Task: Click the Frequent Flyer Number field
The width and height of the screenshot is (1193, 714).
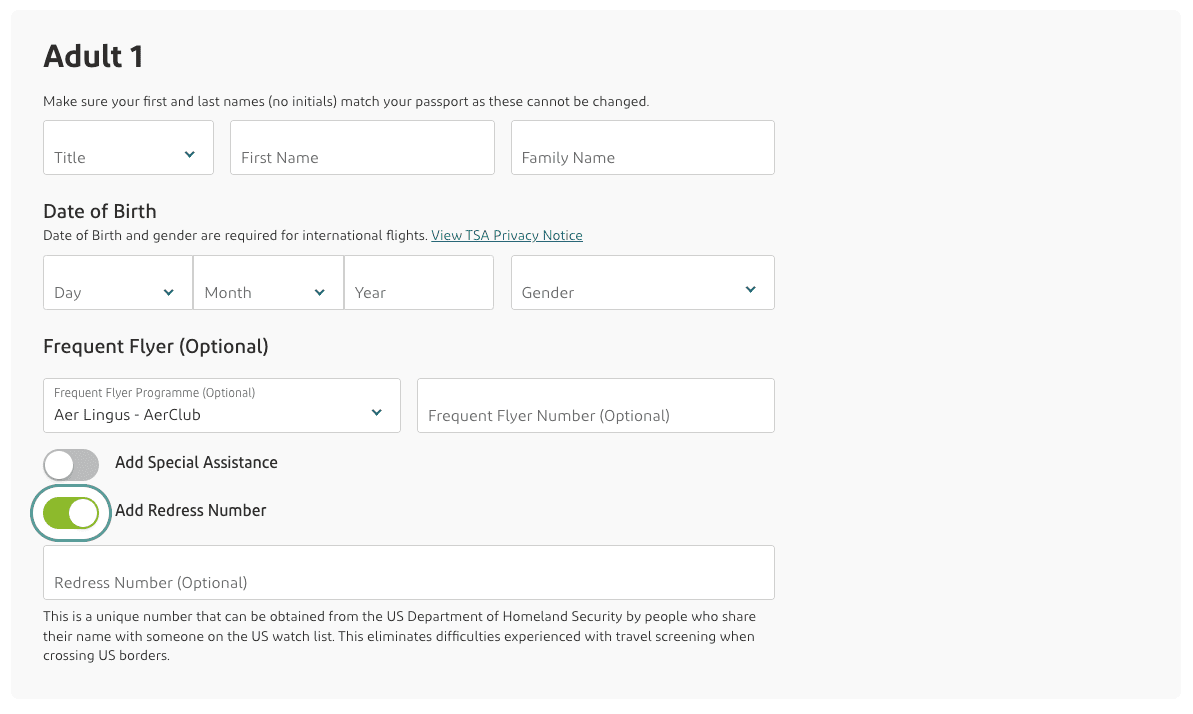Action: pyautogui.click(x=595, y=405)
